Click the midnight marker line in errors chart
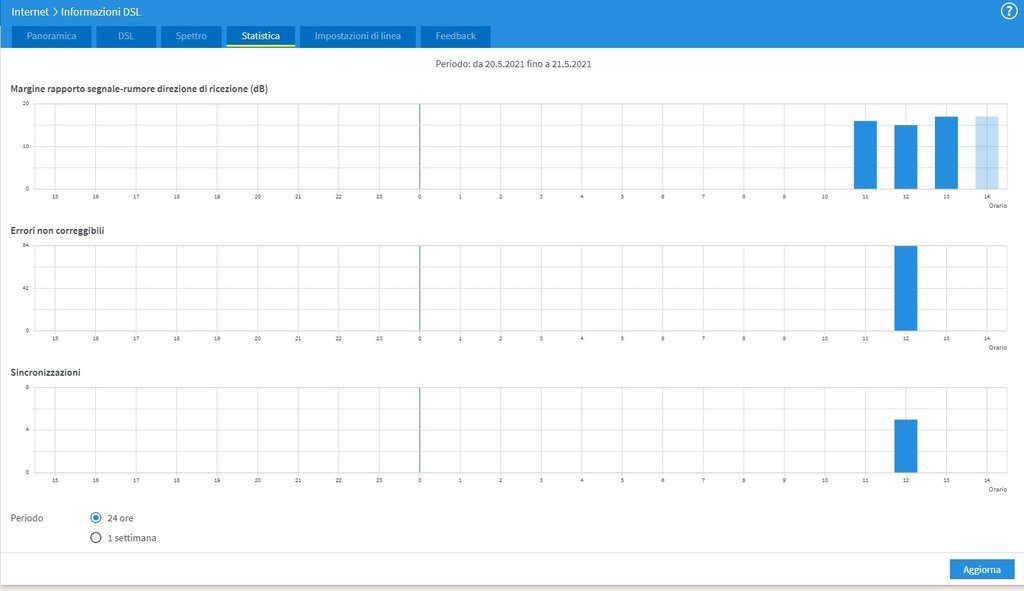 [x=419, y=288]
